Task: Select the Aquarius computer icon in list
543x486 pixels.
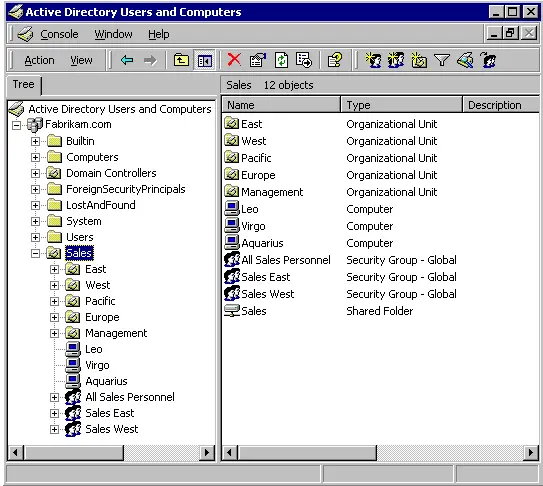Action: [x=232, y=242]
